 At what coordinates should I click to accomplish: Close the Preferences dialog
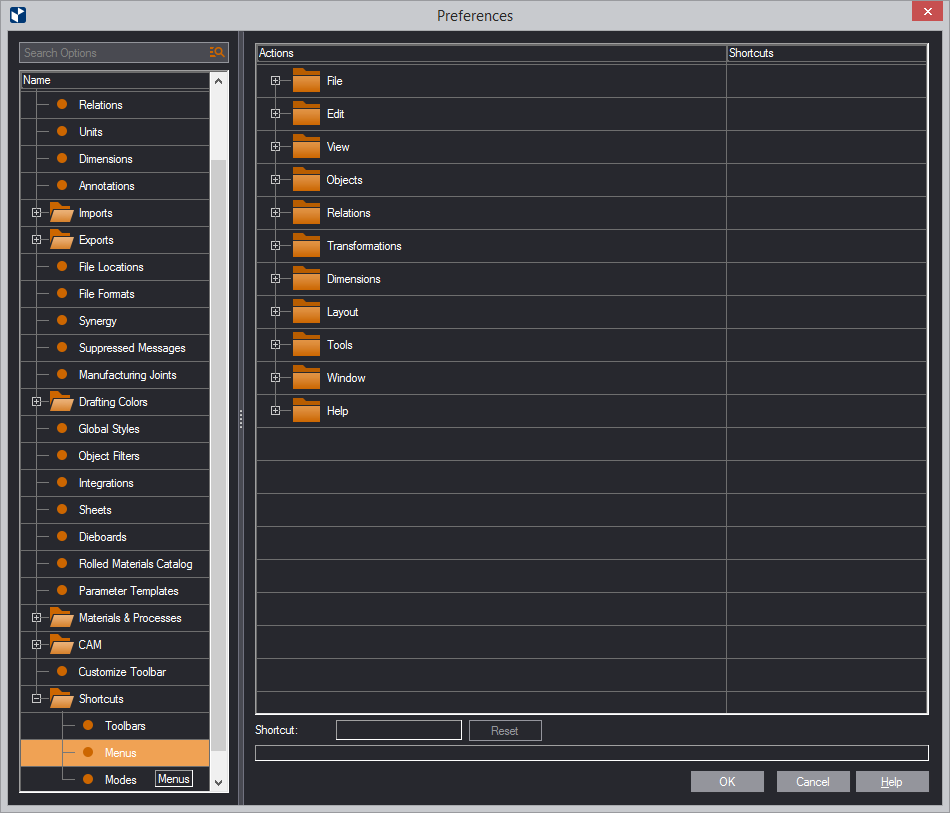pyautogui.click(x=927, y=12)
